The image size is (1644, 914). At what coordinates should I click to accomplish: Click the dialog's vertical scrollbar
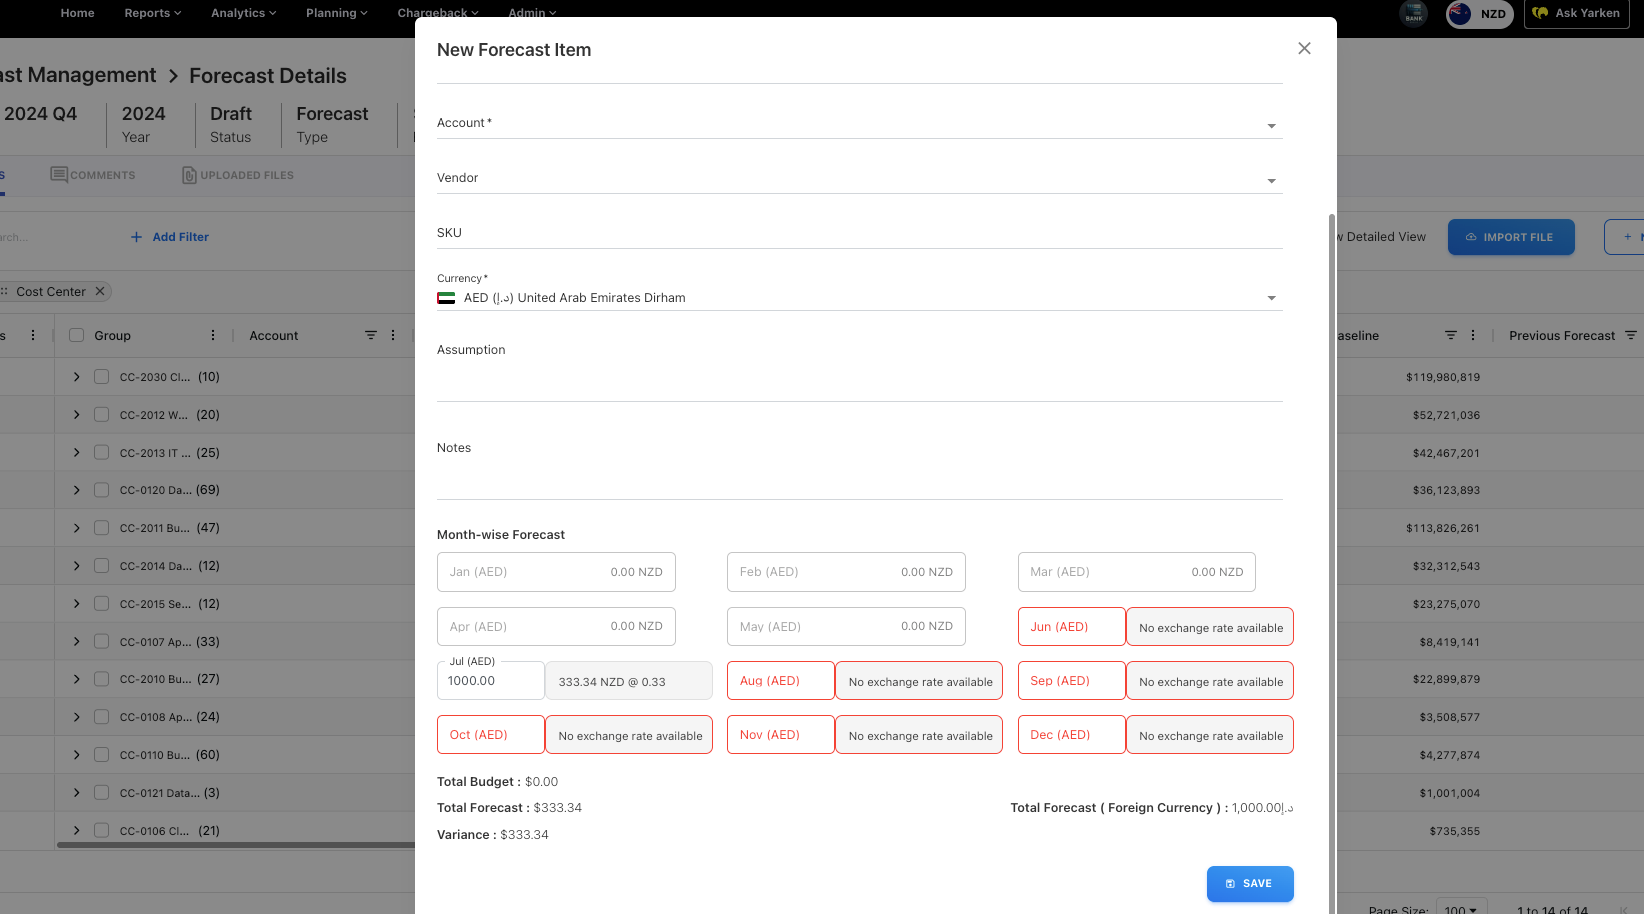coord(1331,500)
